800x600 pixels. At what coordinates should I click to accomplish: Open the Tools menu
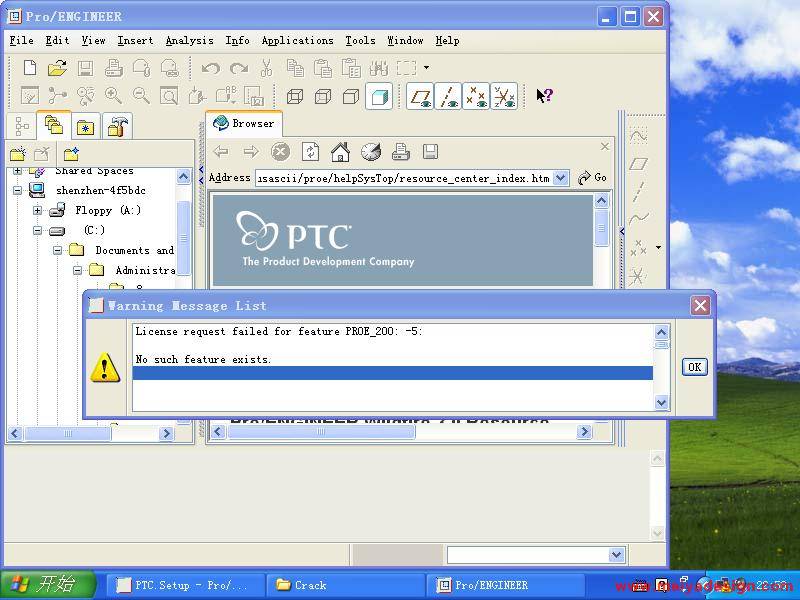(x=360, y=40)
